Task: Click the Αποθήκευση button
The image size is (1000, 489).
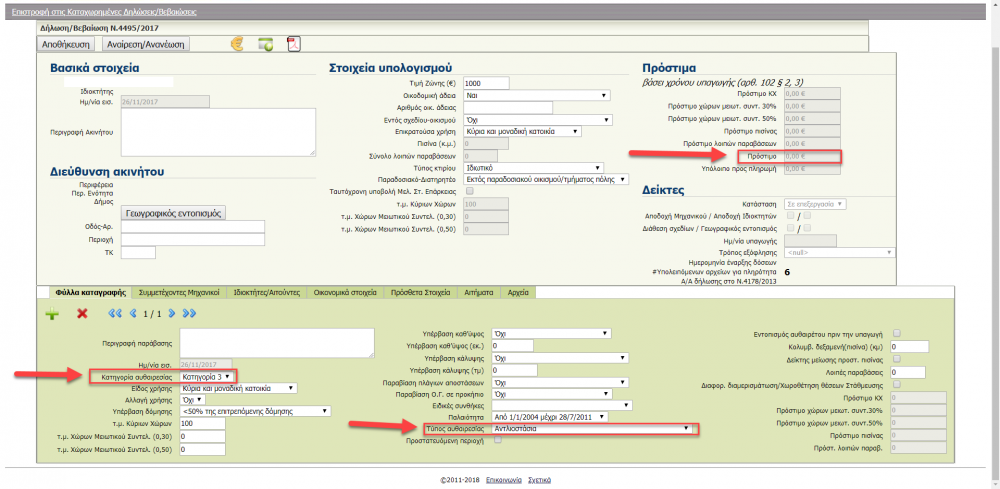Action: tap(66, 45)
